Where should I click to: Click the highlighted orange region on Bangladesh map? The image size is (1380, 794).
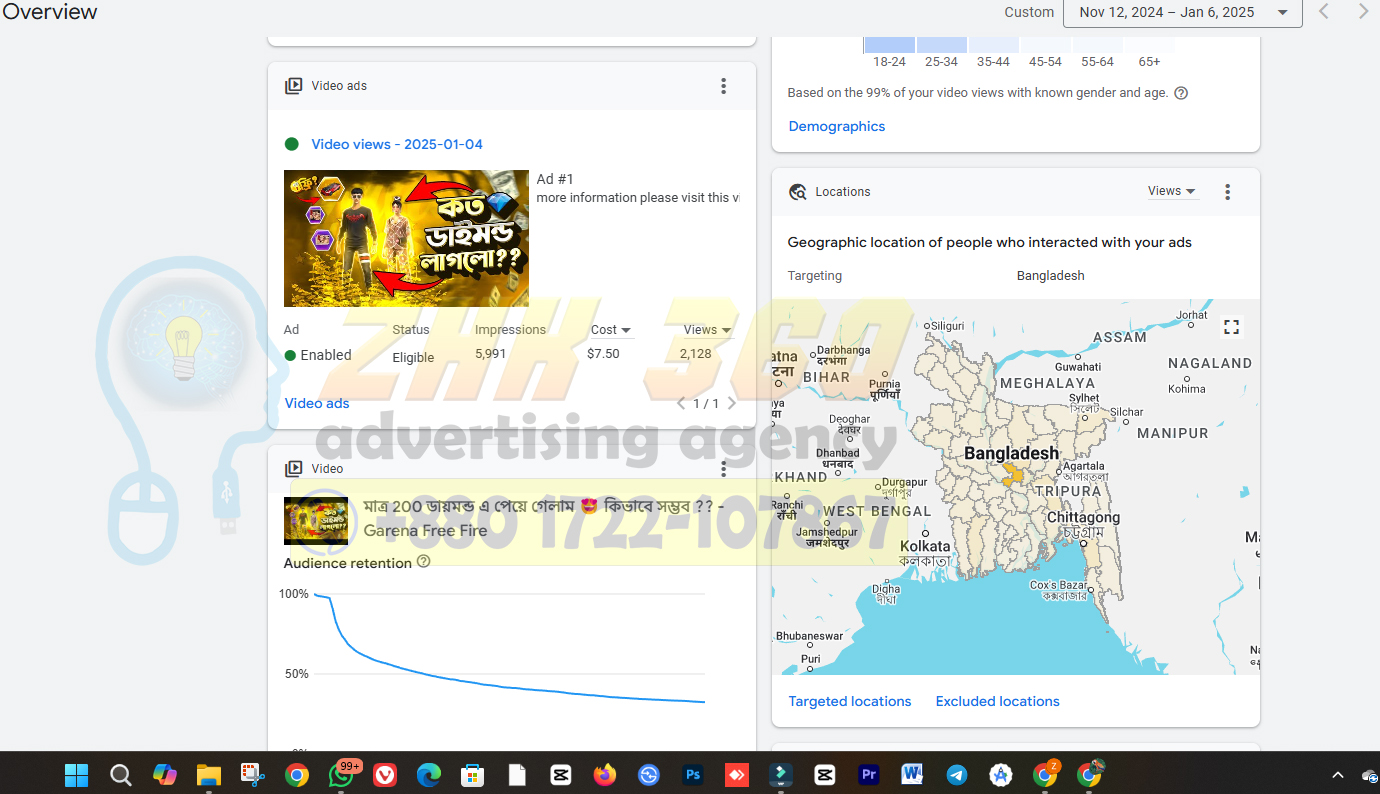pyautogui.click(x=1013, y=474)
